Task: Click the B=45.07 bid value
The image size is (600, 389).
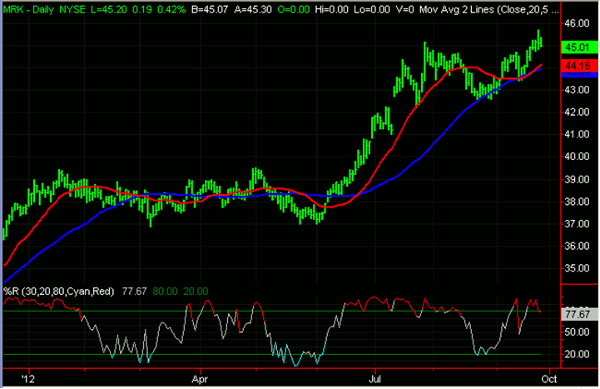Action: click(x=209, y=10)
